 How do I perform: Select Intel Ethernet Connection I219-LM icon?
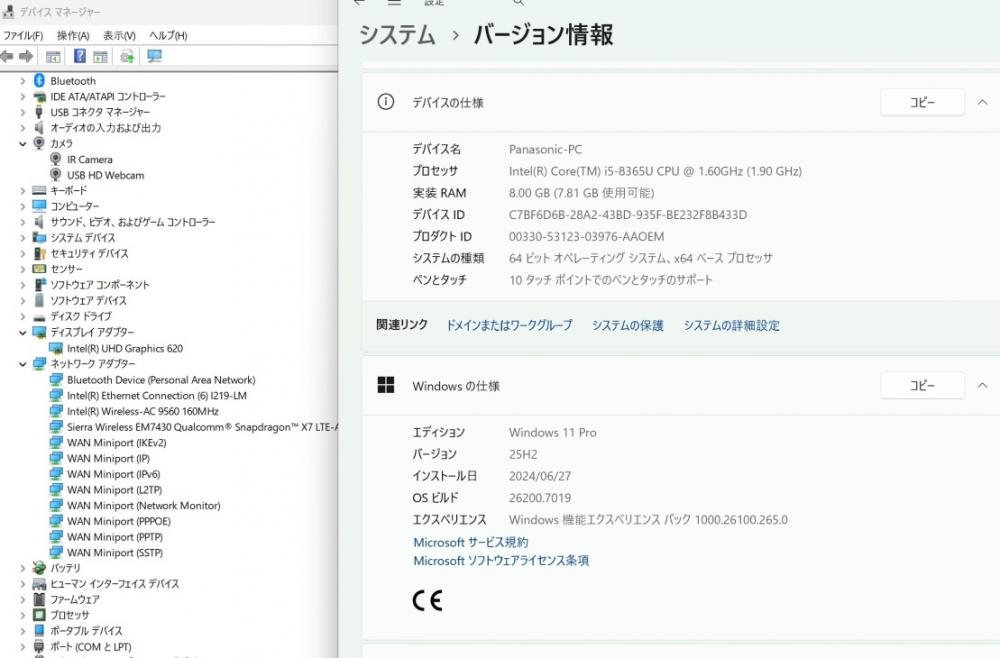[x=56, y=395]
